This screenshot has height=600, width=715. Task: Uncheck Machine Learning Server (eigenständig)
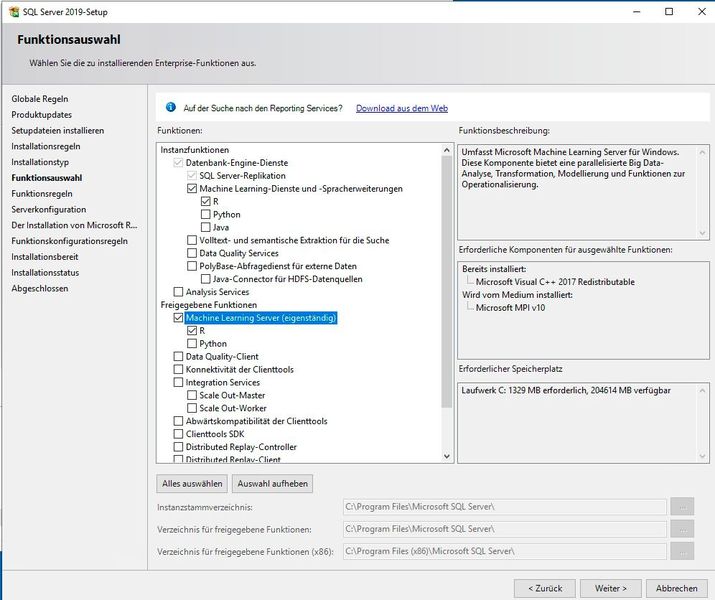click(178, 318)
